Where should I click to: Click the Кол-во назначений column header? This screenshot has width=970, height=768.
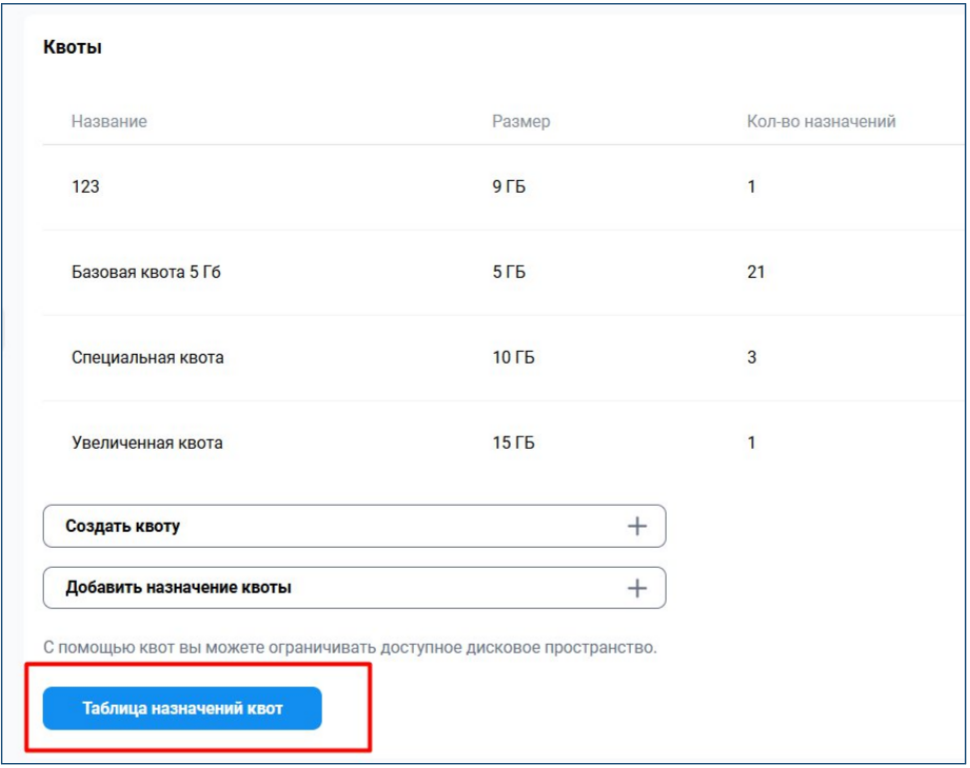[x=821, y=121]
